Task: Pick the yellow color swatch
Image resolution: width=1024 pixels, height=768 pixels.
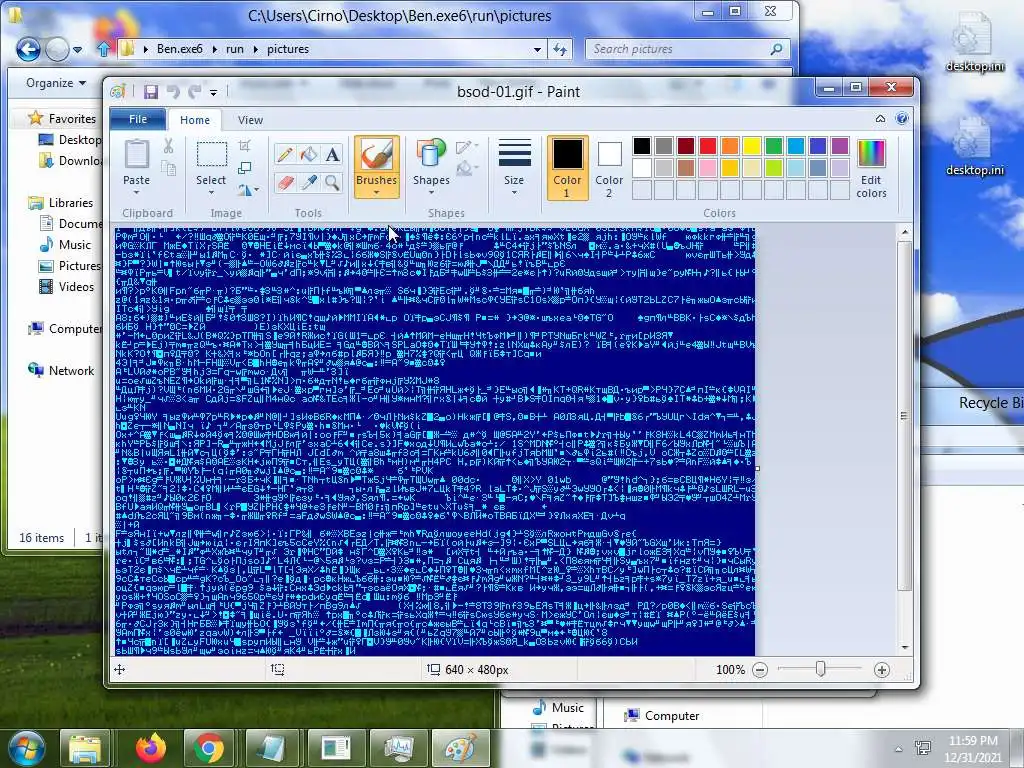Action: pyautogui.click(x=752, y=146)
